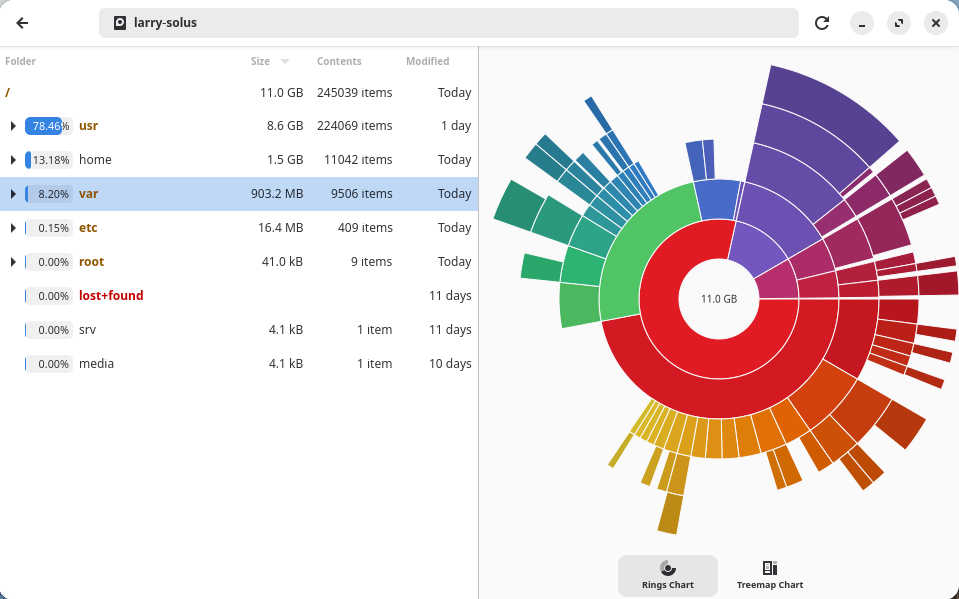
Task: Sort by the Modified column header
Action: click(427, 61)
